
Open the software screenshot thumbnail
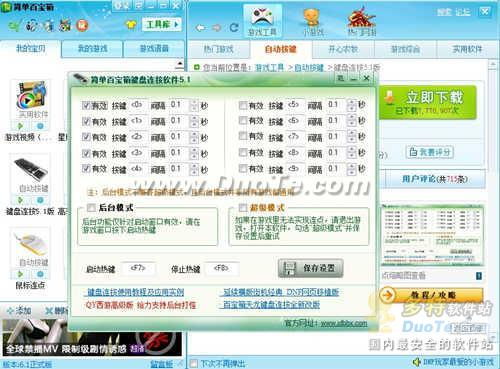pos(432,235)
